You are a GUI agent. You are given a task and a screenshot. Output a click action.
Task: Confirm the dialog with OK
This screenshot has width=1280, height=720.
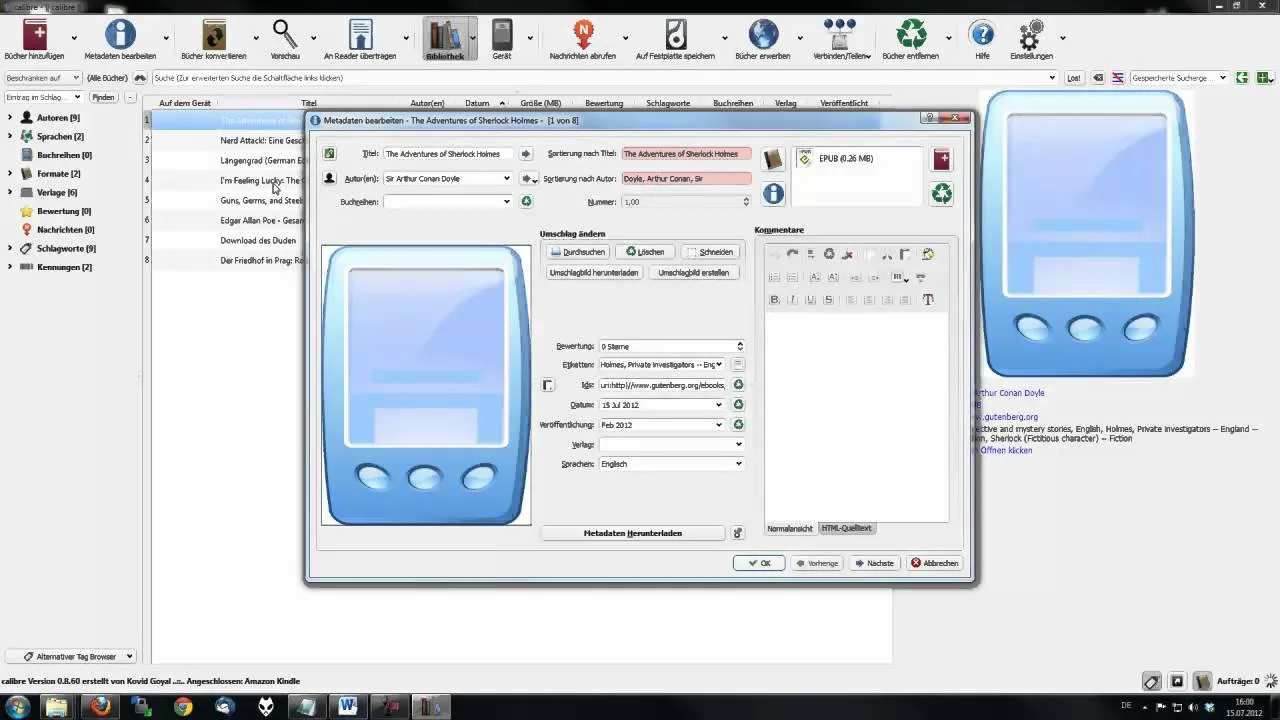click(x=759, y=563)
